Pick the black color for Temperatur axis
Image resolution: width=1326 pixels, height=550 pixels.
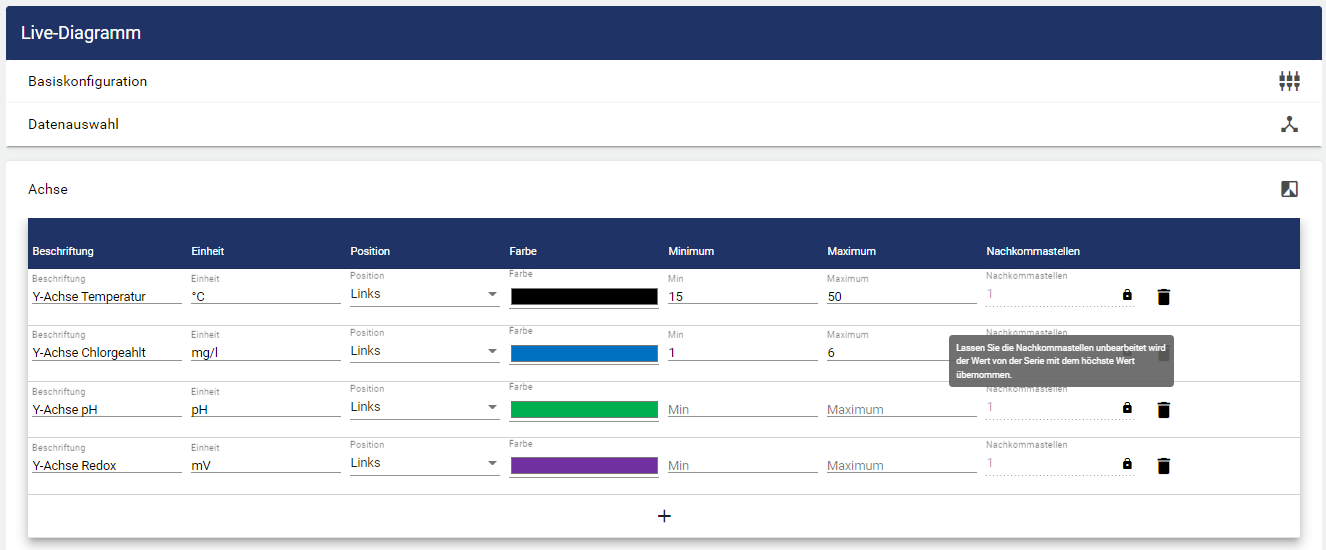pos(584,297)
